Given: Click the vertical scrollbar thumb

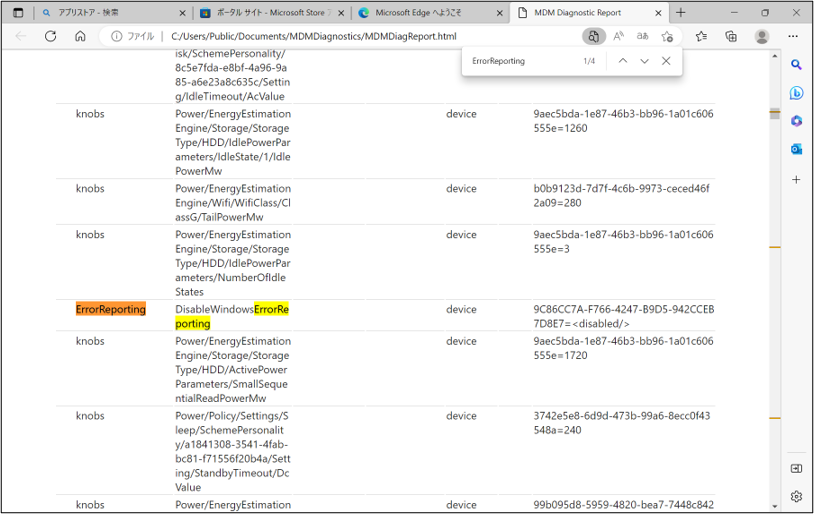Looking at the screenshot, I should click(x=775, y=114).
